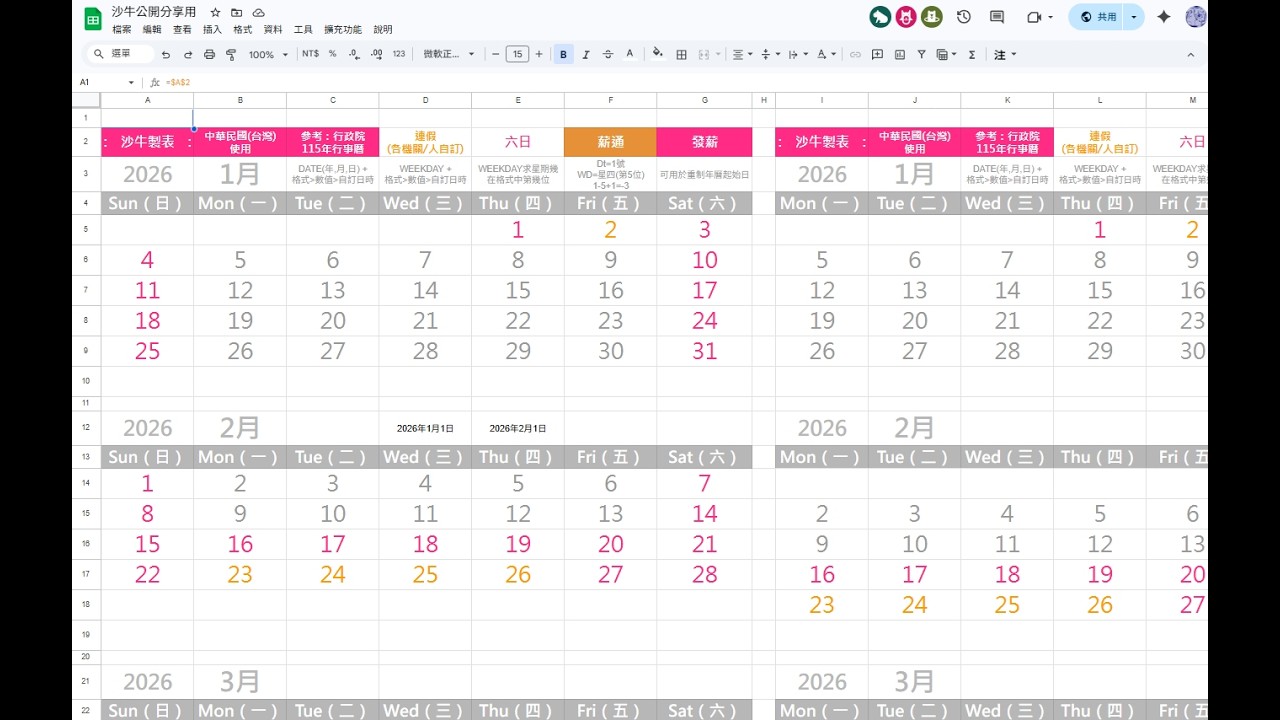Start a Meet video call

(x=1034, y=17)
